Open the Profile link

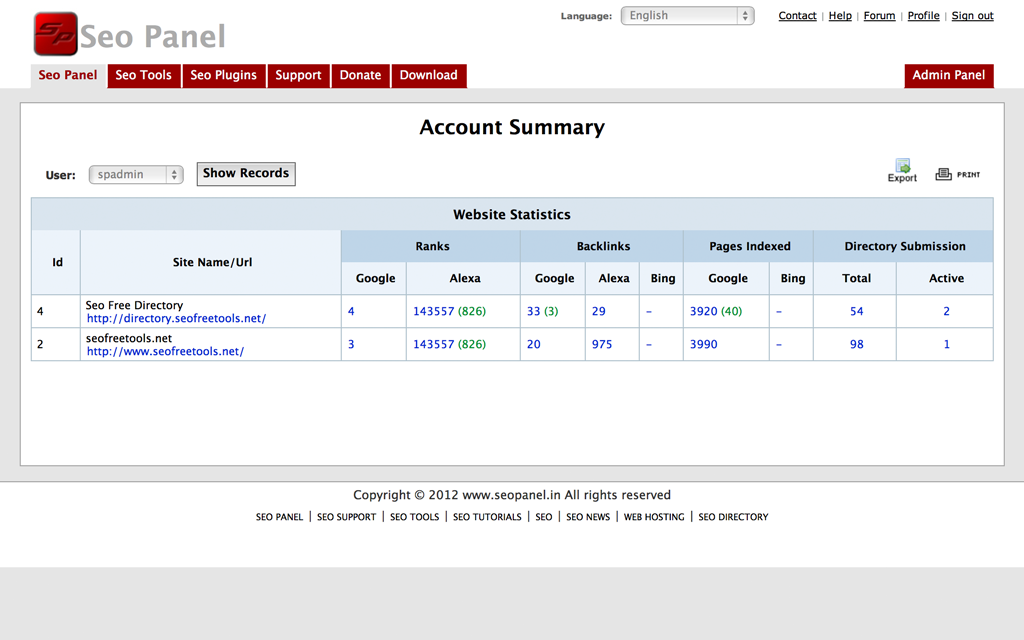pos(923,16)
